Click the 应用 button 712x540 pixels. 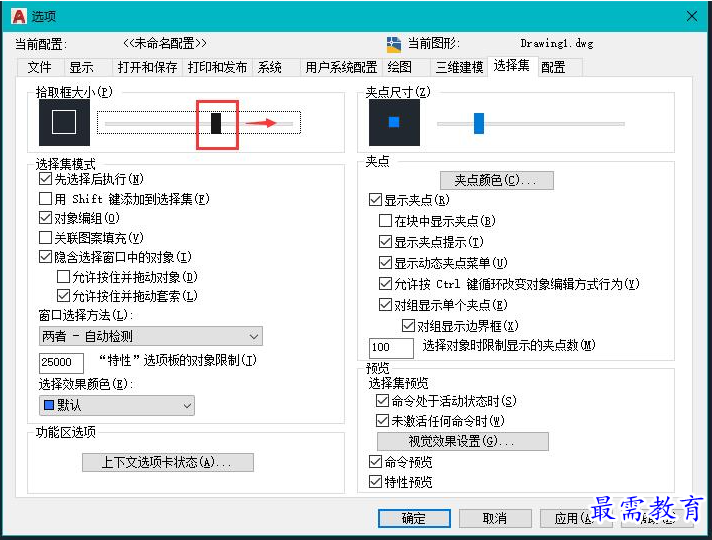pos(576,518)
